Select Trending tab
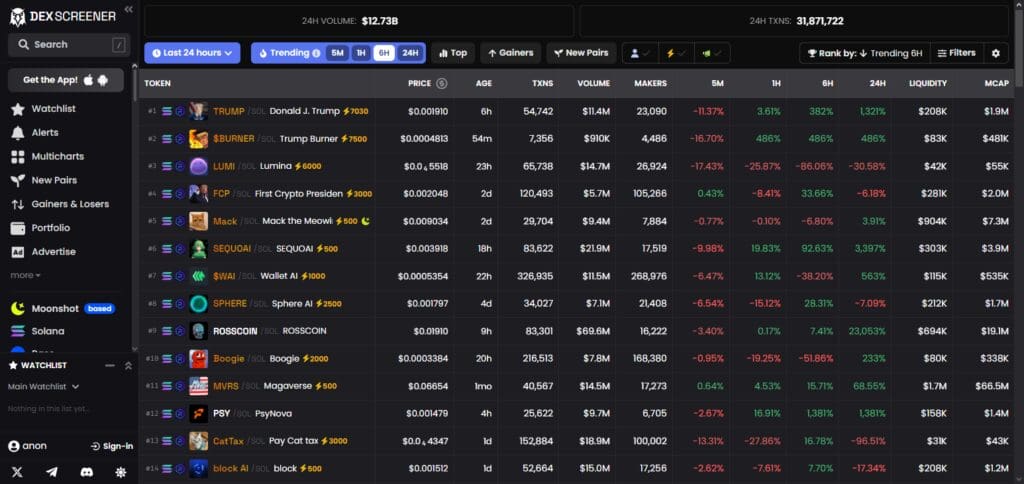 click(x=289, y=54)
